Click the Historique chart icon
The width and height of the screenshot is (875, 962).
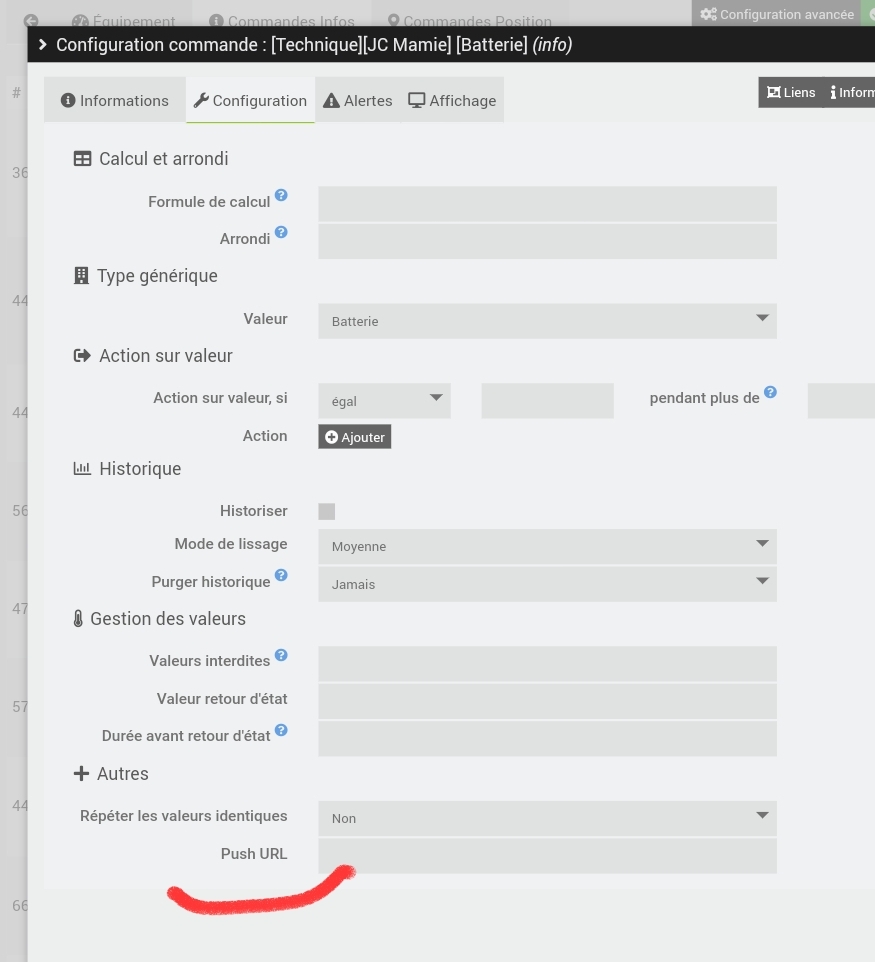[x=82, y=467]
